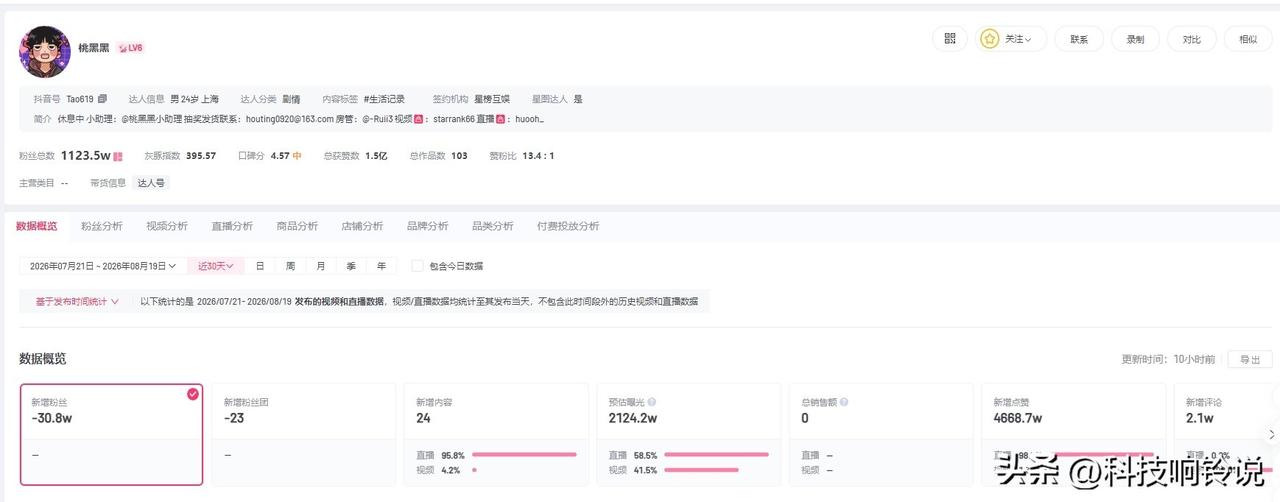Click the pink chart icon next to 1123.5w
1280x502 pixels.
point(118,156)
